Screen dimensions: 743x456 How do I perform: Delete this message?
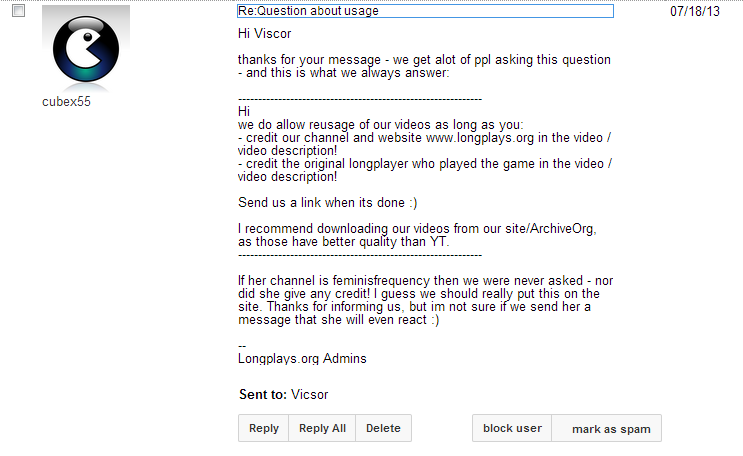pyautogui.click(x=383, y=428)
